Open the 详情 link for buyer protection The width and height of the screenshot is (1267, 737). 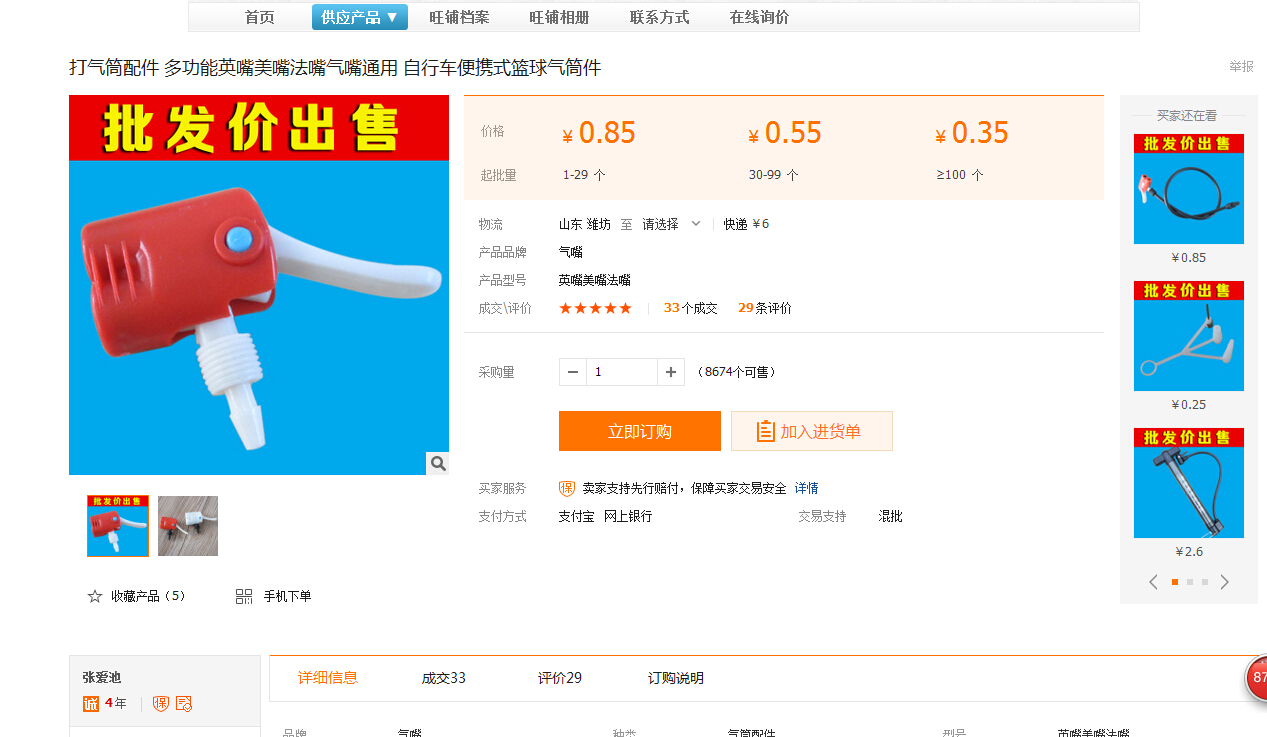806,488
